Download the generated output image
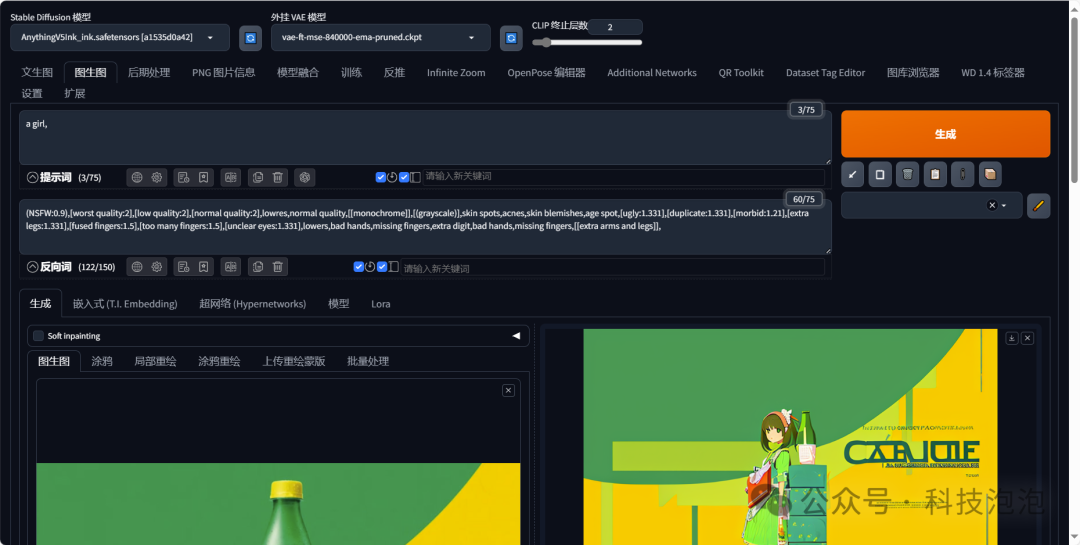1080x545 pixels. 1012,338
